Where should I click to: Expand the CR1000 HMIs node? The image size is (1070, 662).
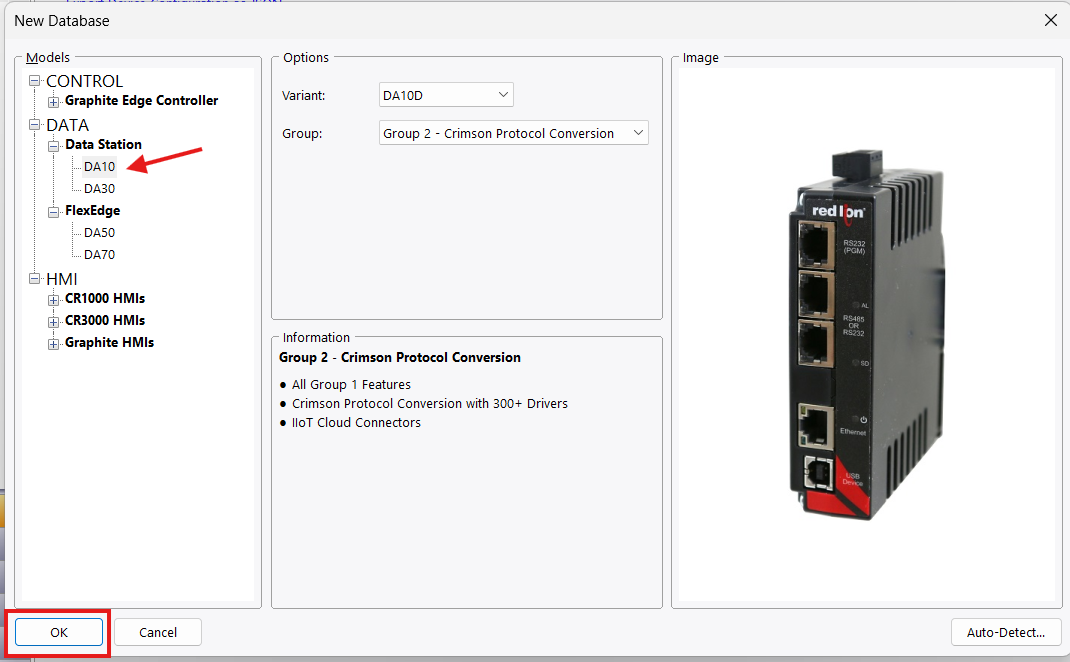point(54,299)
